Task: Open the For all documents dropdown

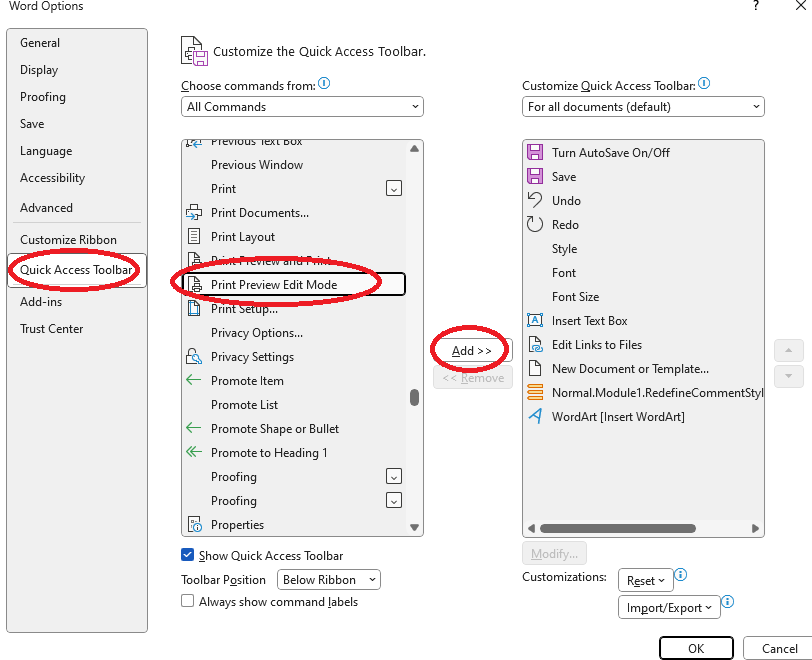Action: pos(643,107)
